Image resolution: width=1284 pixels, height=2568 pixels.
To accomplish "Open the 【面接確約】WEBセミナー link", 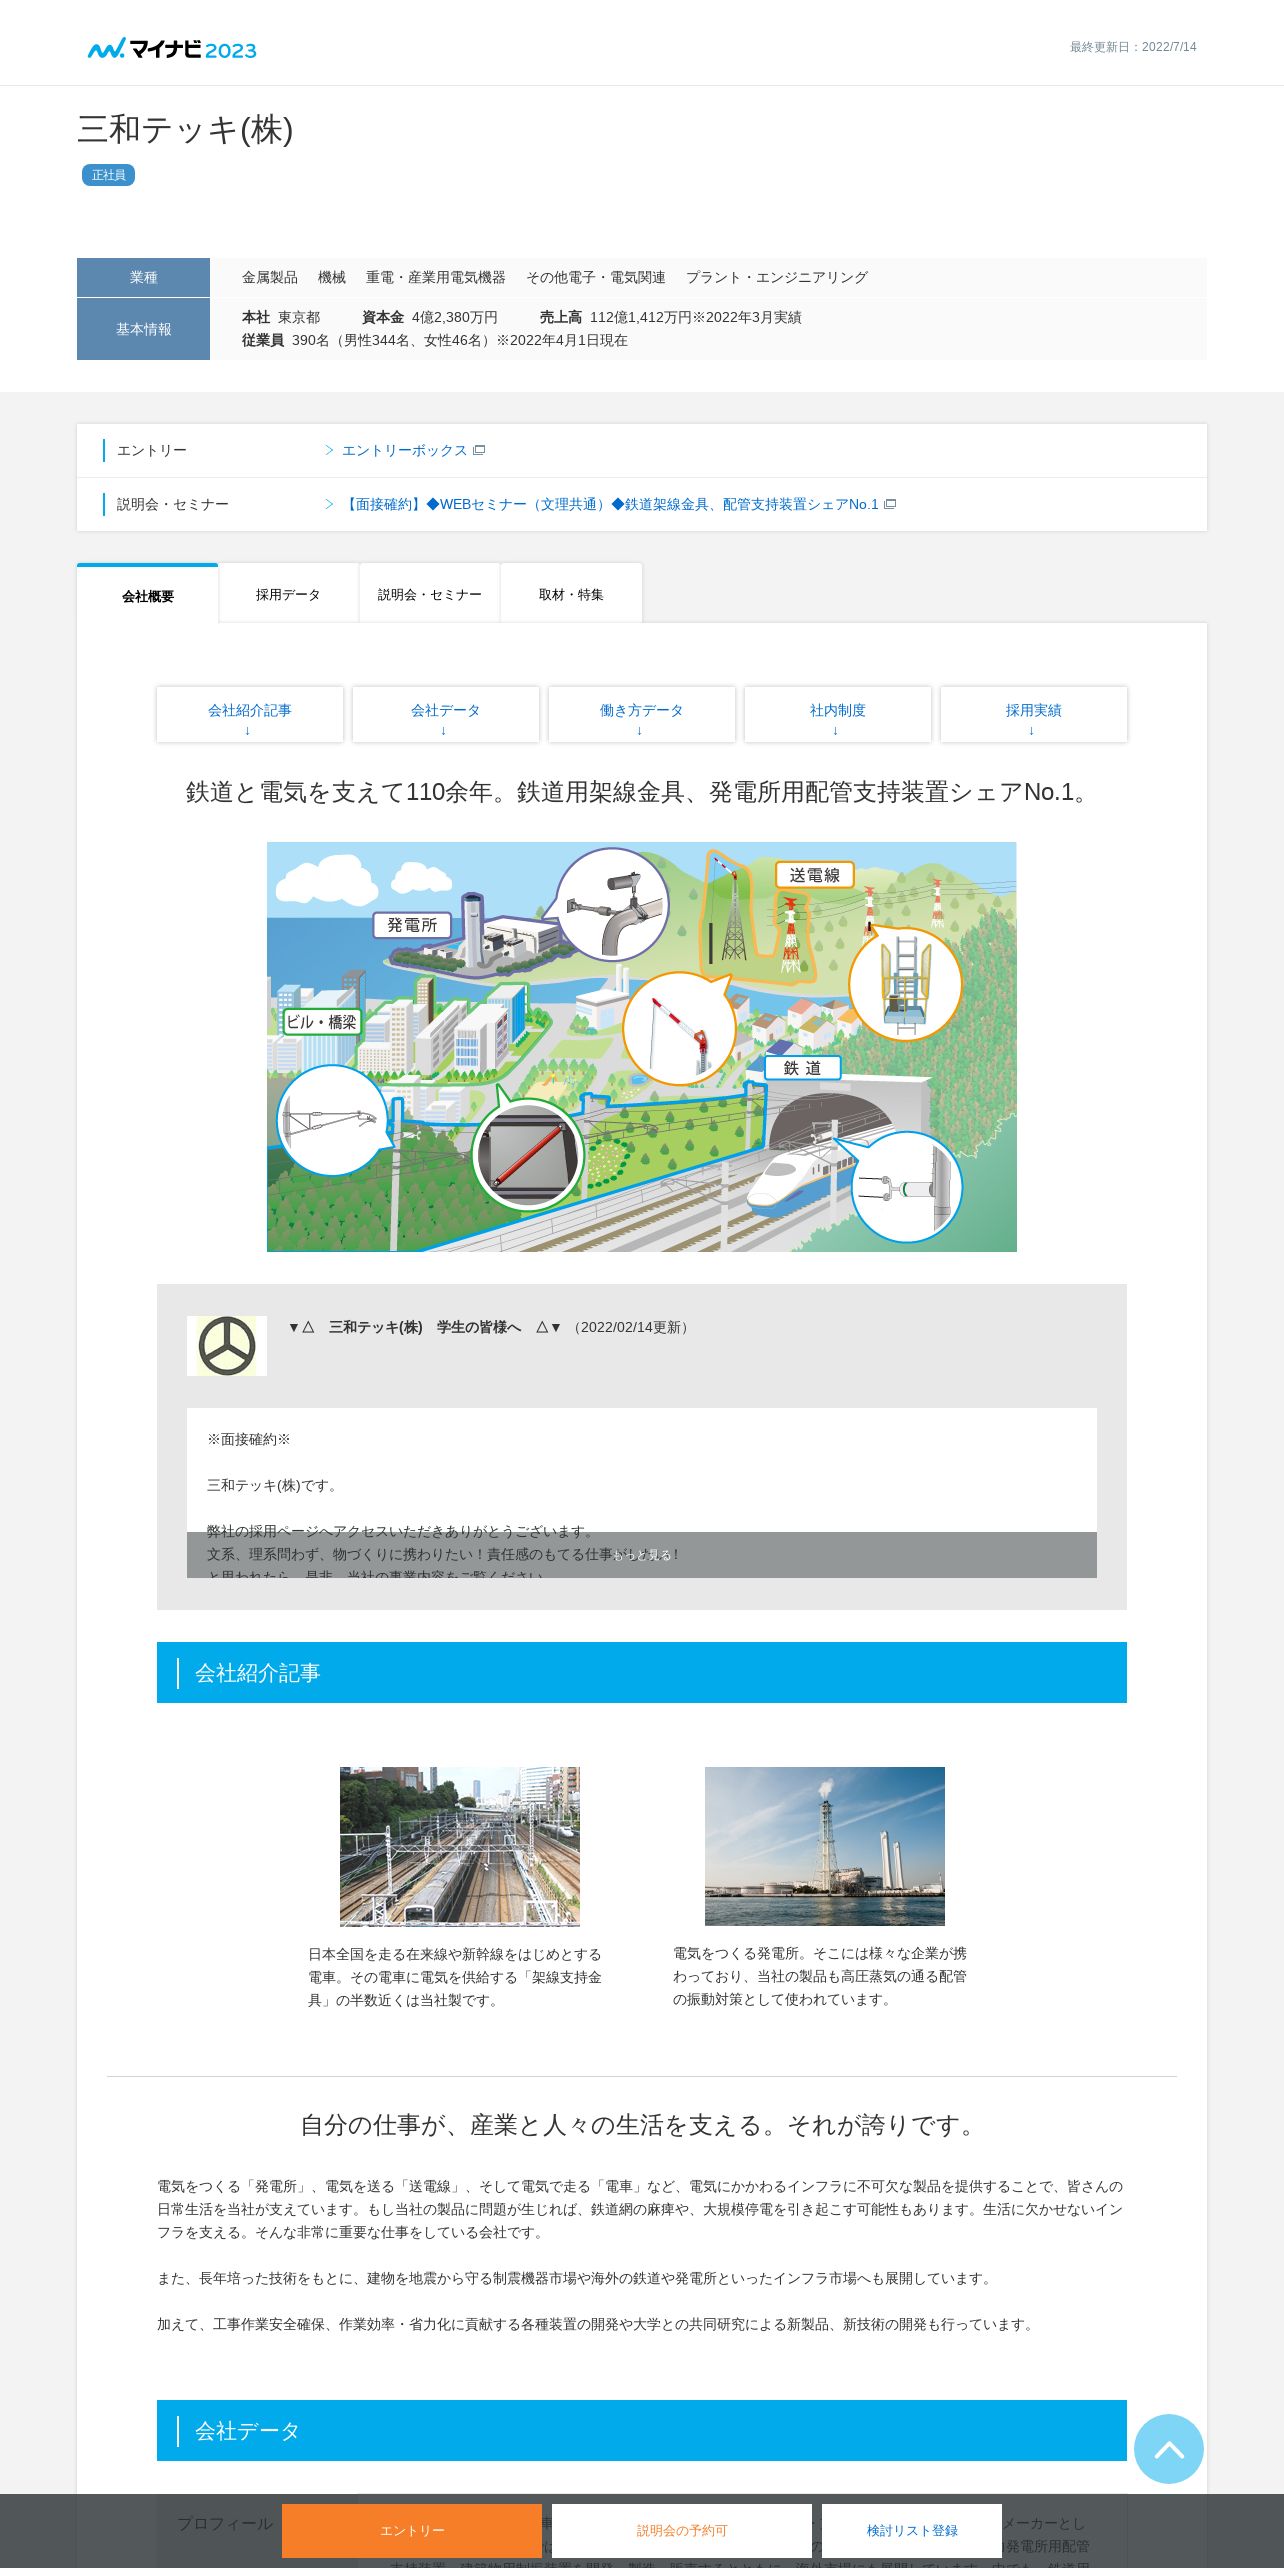I will click(x=610, y=504).
